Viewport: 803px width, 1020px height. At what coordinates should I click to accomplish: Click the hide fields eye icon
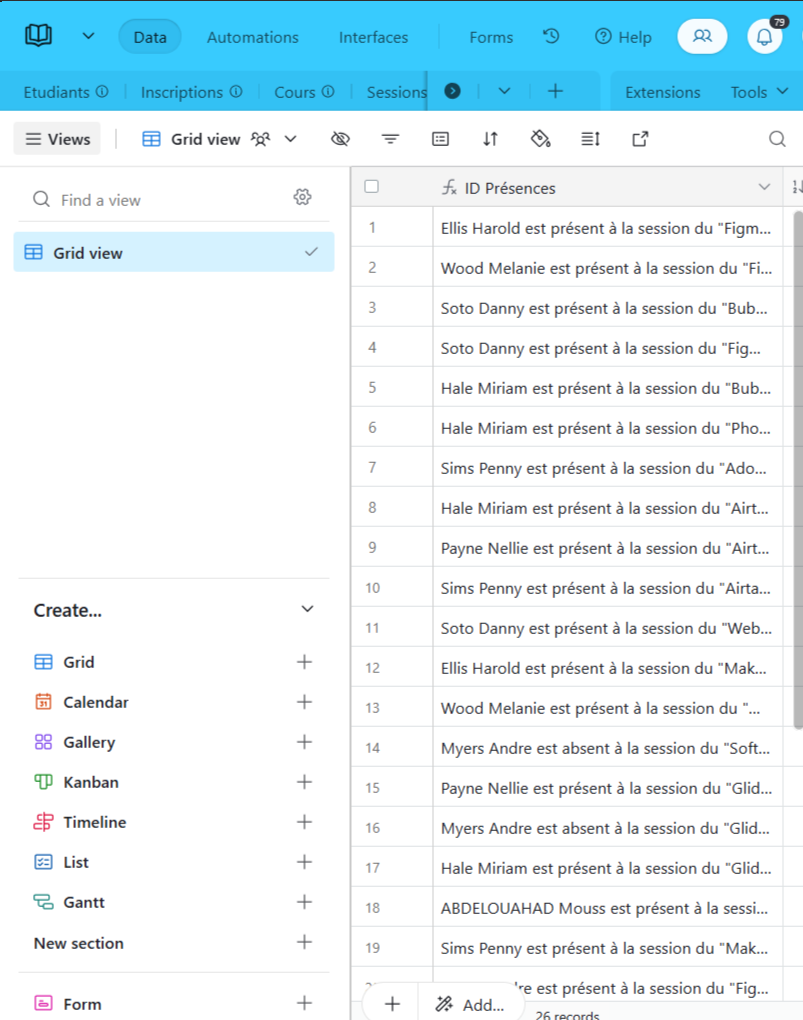(340, 139)
